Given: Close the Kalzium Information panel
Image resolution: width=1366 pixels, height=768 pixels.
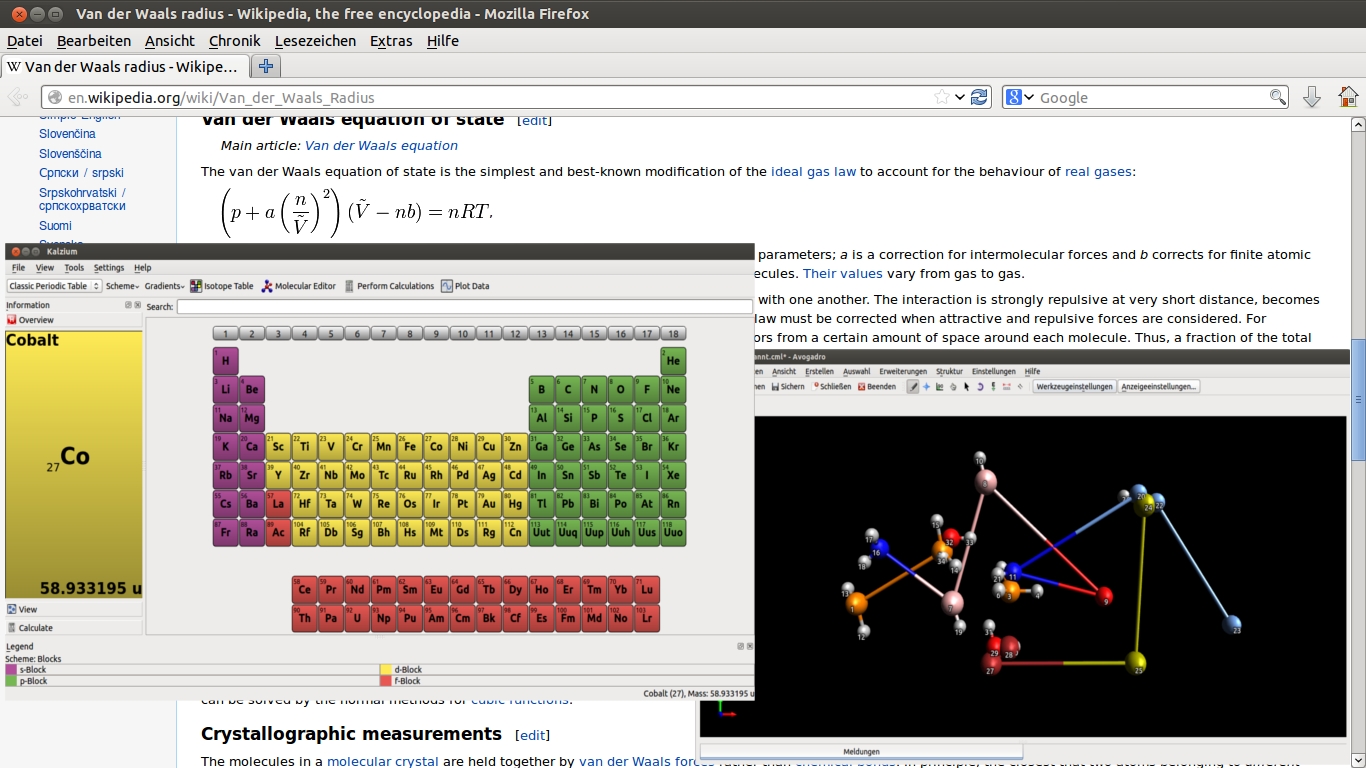Looking at the screenshot, I should point(138,305).
